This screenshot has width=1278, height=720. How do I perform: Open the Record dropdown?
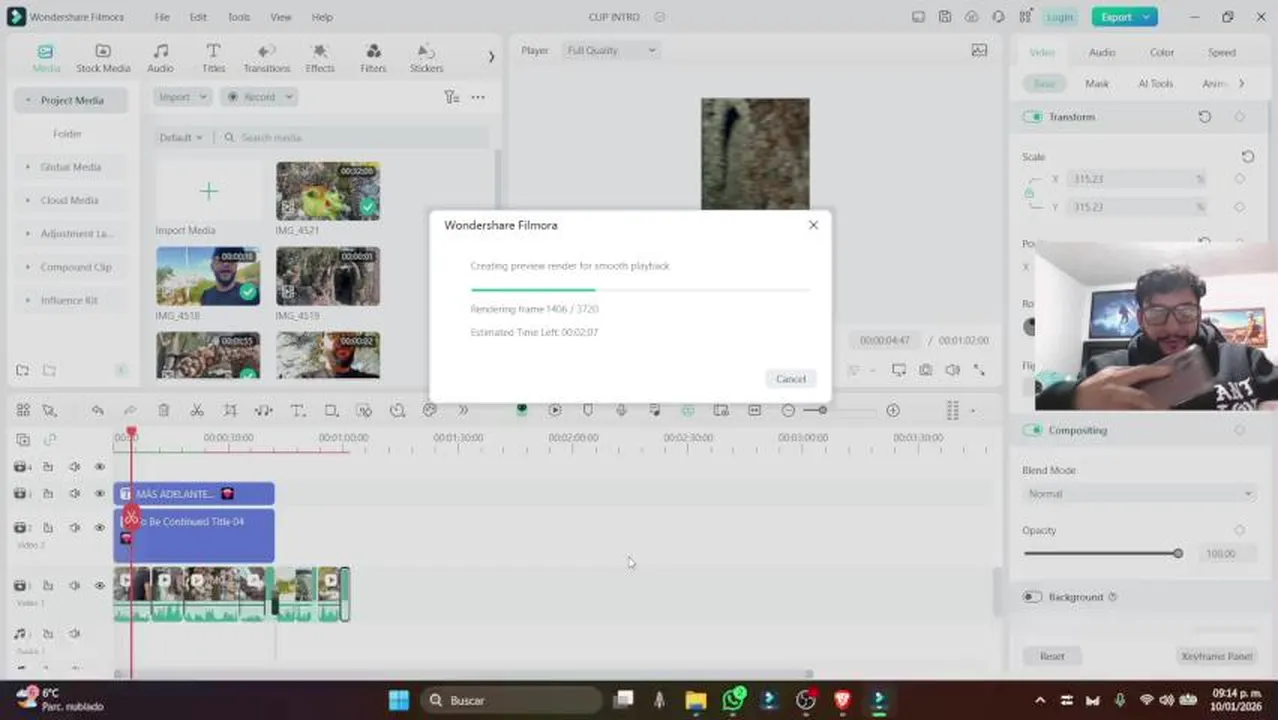259,97
